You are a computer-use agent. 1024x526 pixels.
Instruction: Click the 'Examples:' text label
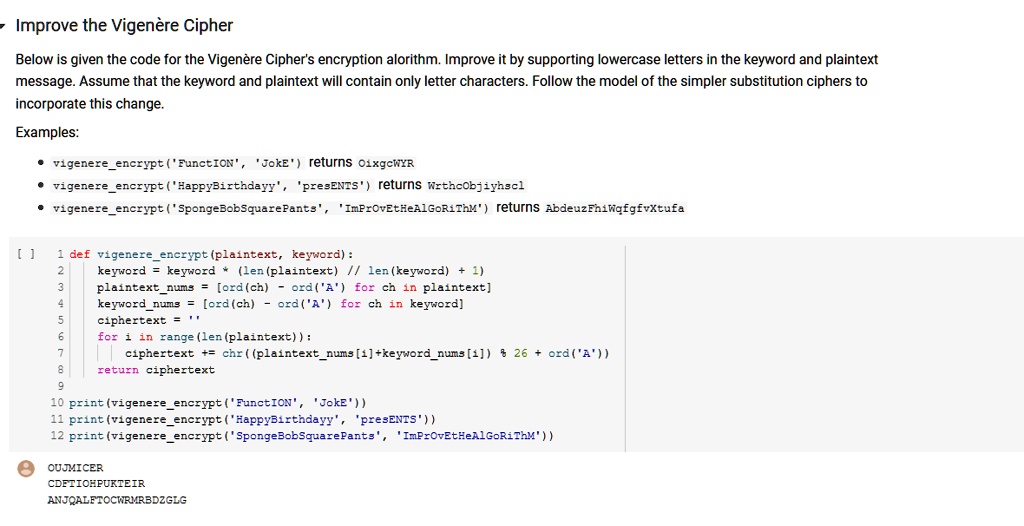[x=47, y=133]
